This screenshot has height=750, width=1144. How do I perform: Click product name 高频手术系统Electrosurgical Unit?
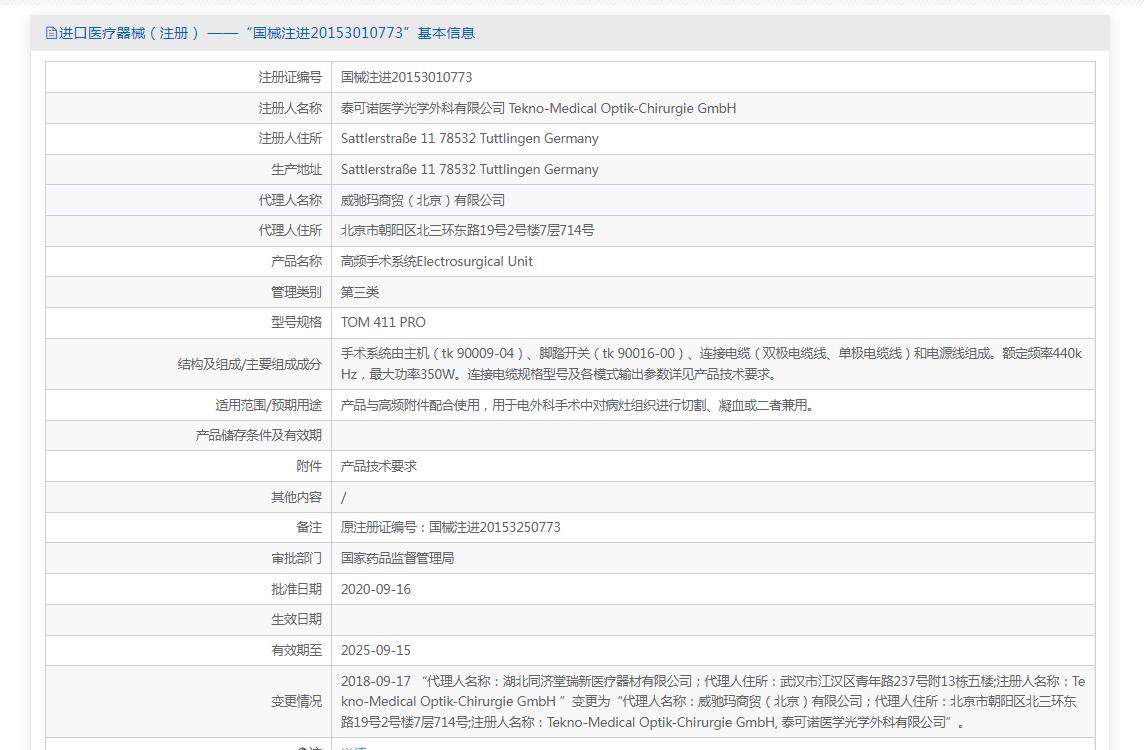437,261
